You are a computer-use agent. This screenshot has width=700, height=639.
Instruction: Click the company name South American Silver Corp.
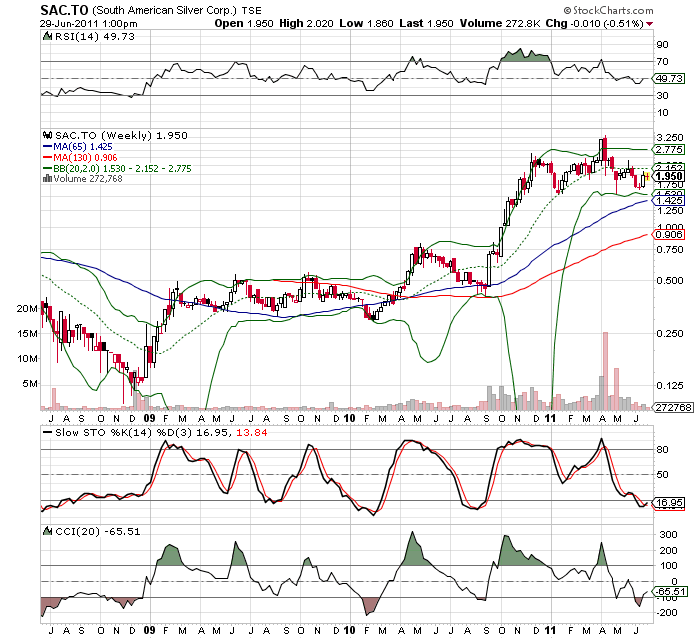point(164,10)
